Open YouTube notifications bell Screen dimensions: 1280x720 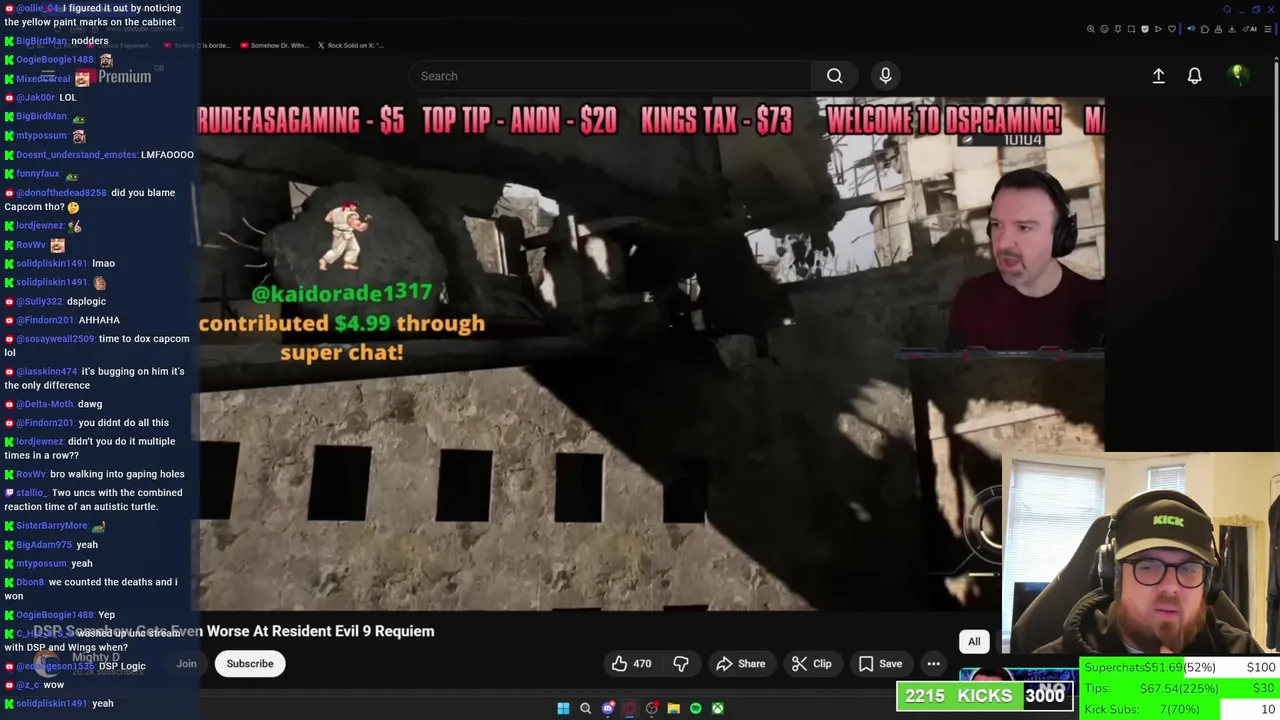pyautogui.click(x=1194, y=76)
